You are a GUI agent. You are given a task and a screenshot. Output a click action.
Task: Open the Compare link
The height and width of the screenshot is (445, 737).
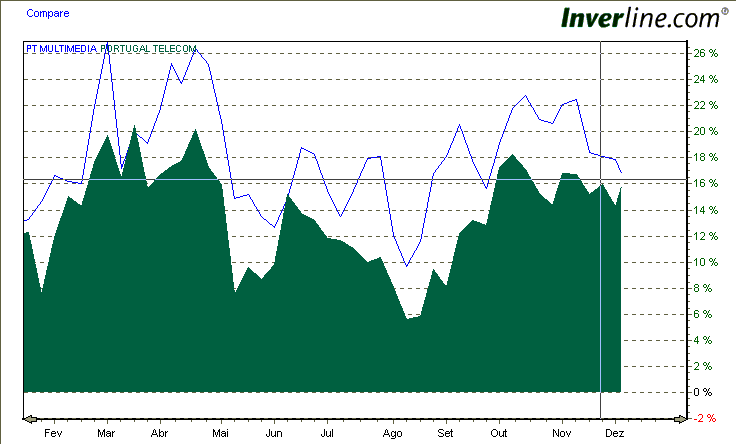[x=47, y=13]
